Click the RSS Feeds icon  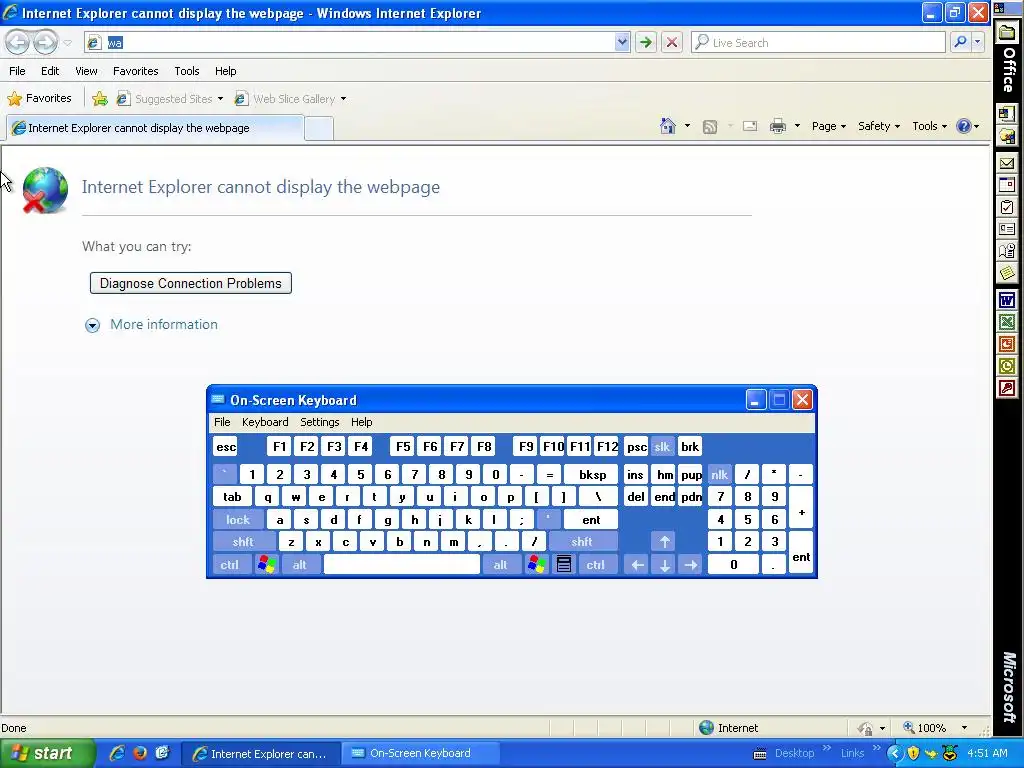click(710, 127)
